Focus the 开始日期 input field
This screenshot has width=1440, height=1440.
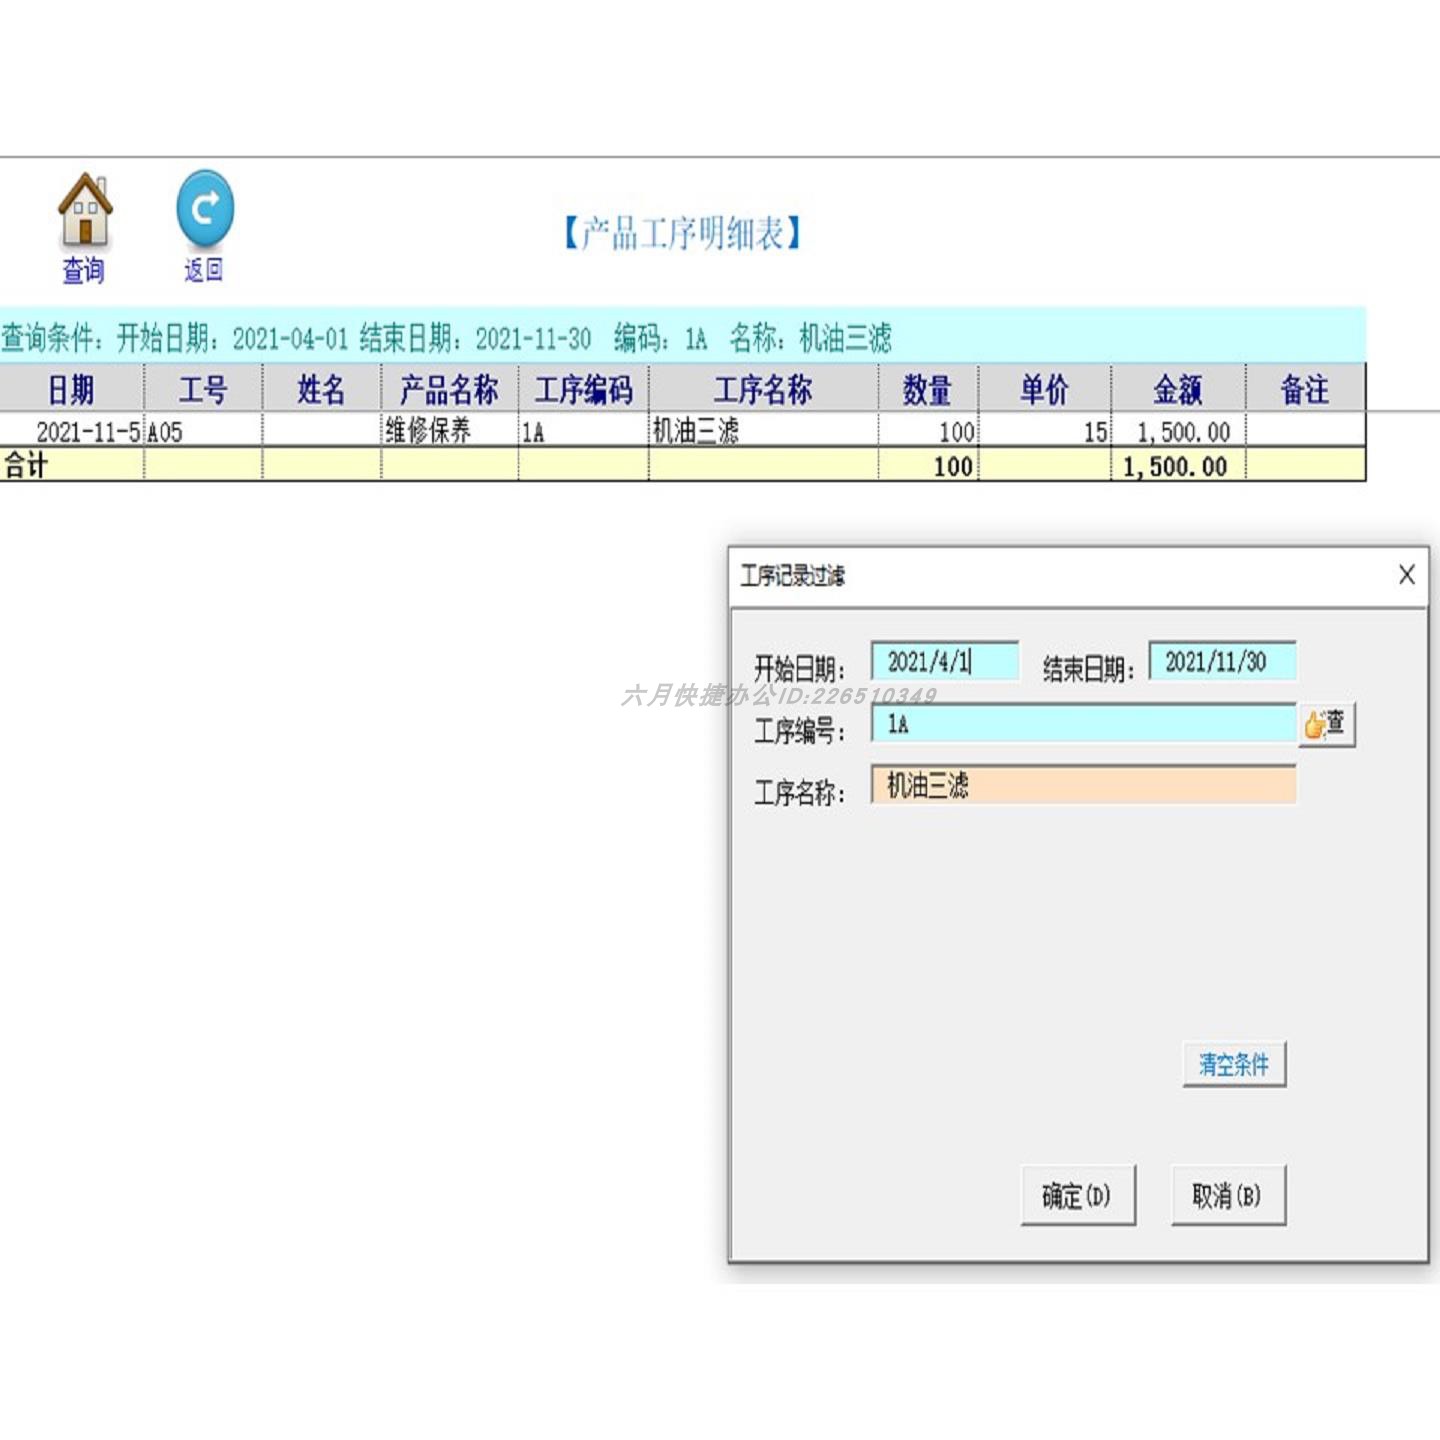(945, 662)
